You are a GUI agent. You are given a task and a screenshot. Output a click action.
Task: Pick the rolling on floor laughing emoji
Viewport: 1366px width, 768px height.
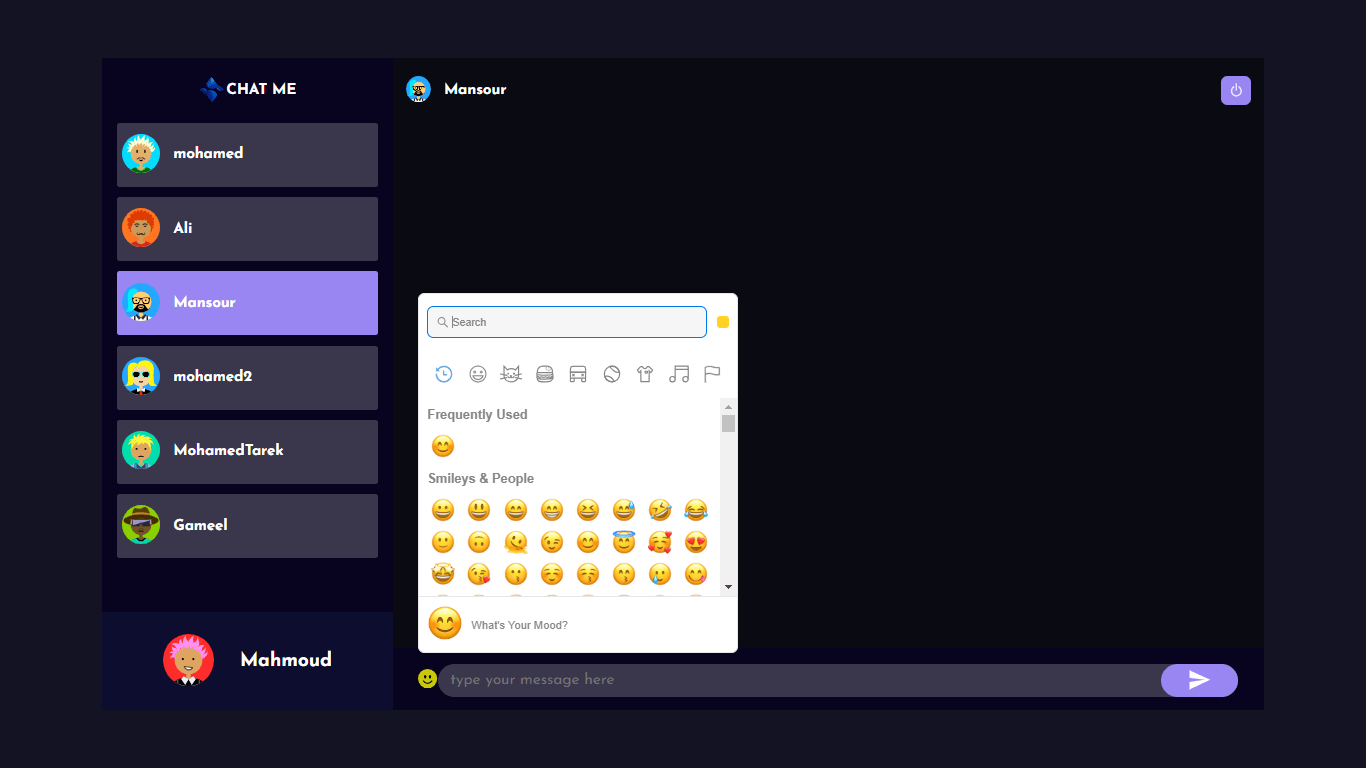pyautogui.click(x=660, y=510)
